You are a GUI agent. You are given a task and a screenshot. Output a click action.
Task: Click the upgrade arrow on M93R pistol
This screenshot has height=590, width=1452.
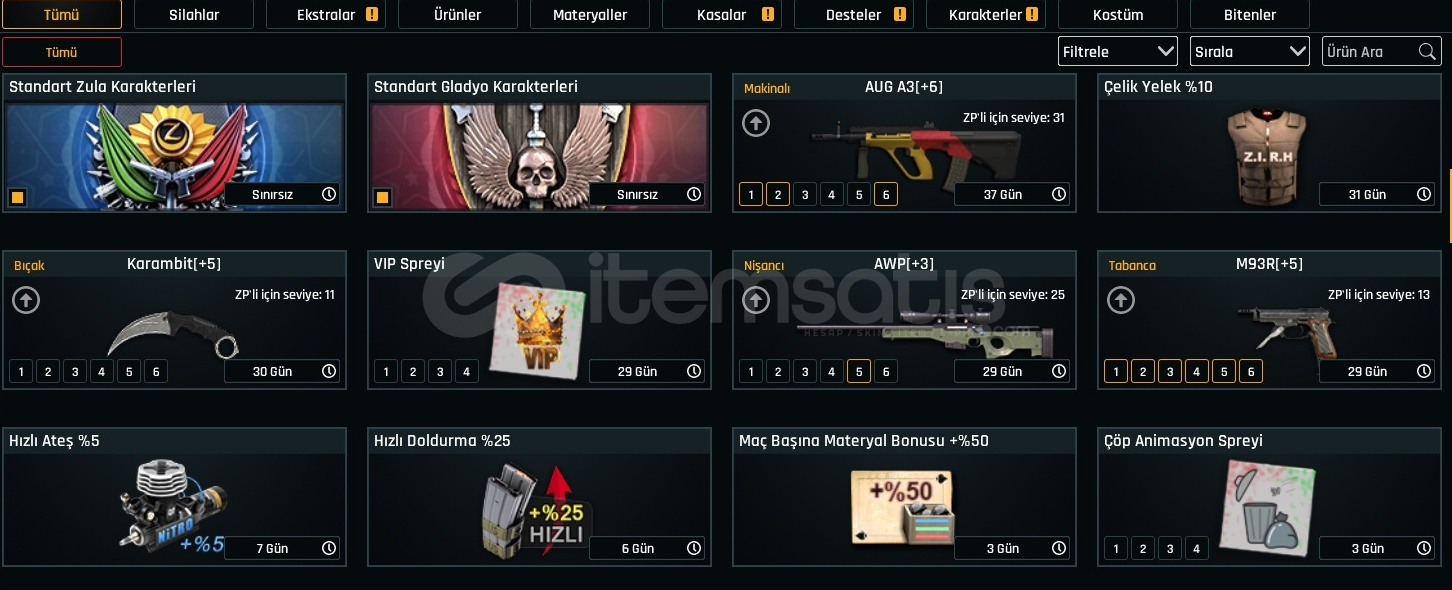(1121, 300)
